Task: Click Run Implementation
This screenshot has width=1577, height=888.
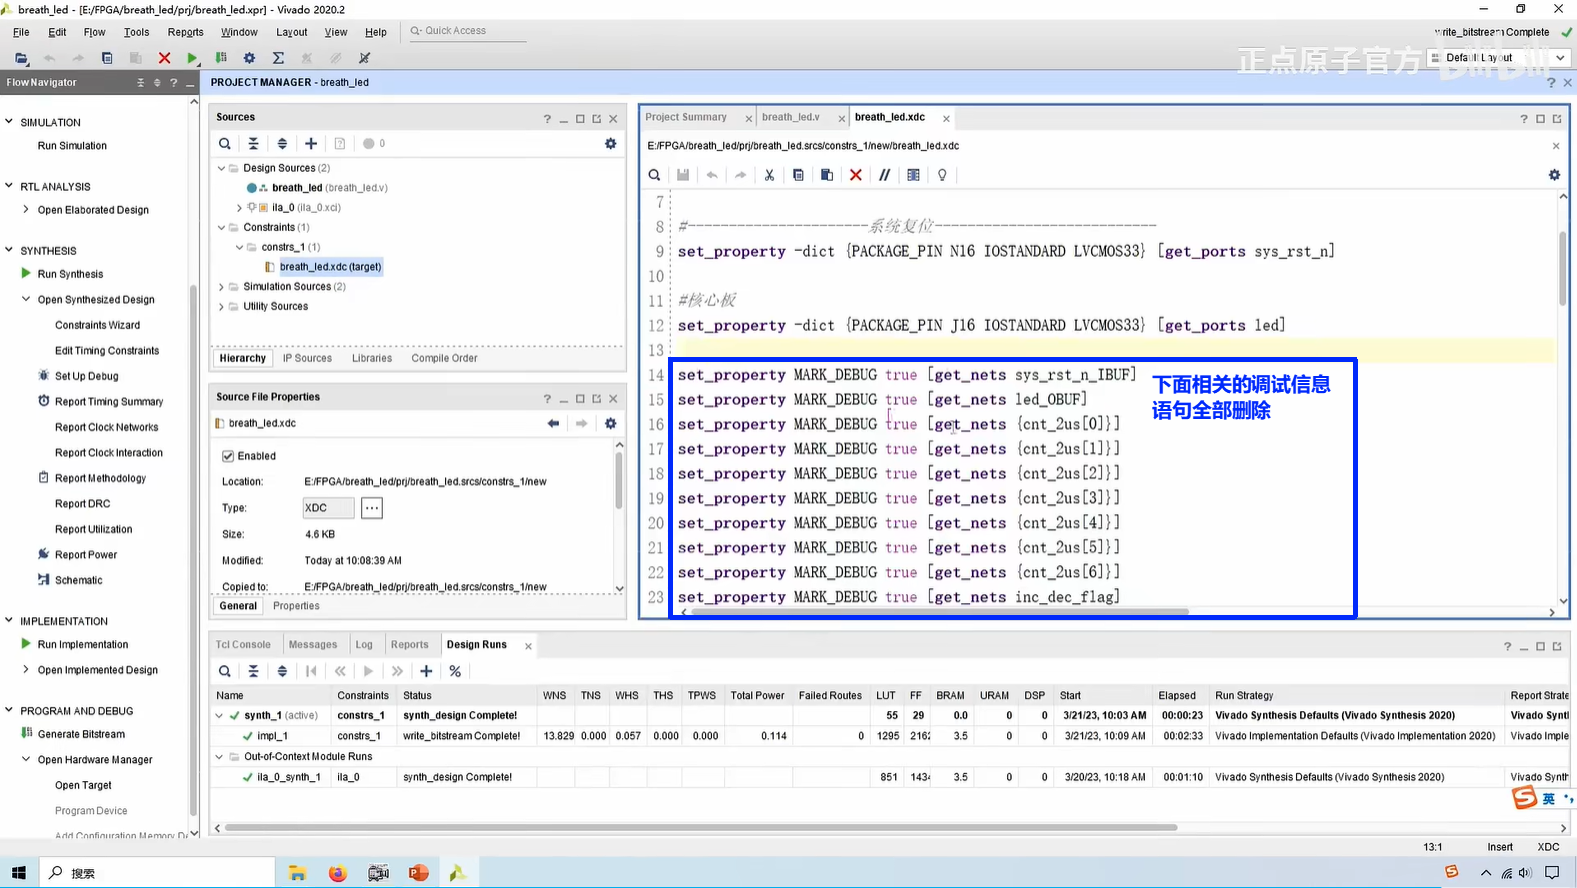Action: click(x=83, y=645)
